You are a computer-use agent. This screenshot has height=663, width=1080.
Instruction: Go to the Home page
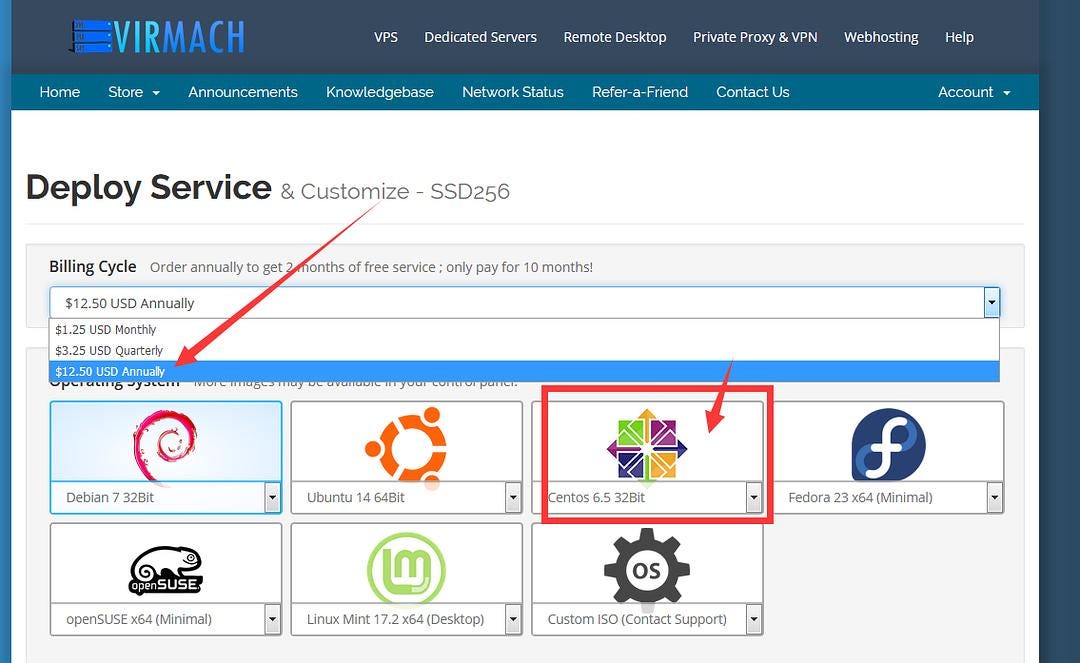pyautogui.click(x=60, y=92)
